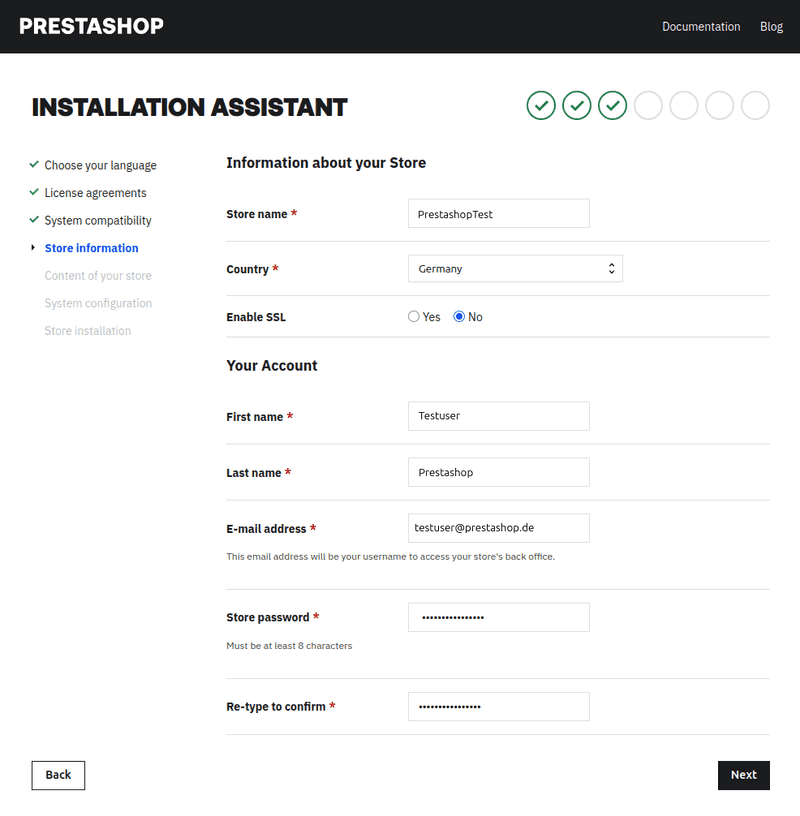800x816 pixels.
Task: Click the third completed step checkmark circle
Action: click(x=612, y=105)
